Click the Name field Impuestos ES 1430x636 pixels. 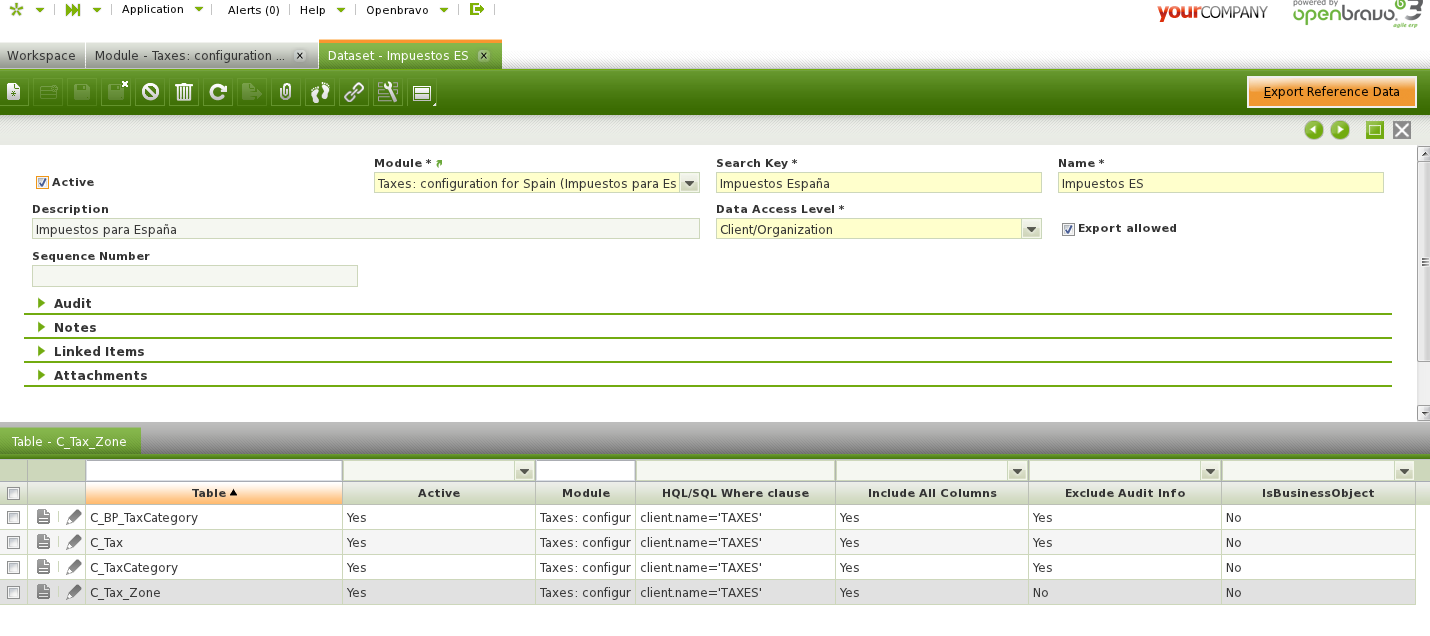coord(1221,183)
